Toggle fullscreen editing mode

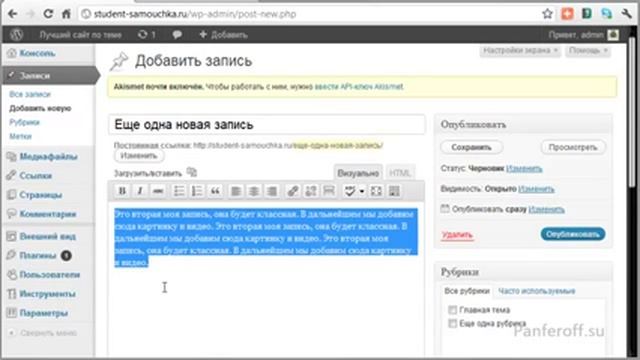[376, 191]
